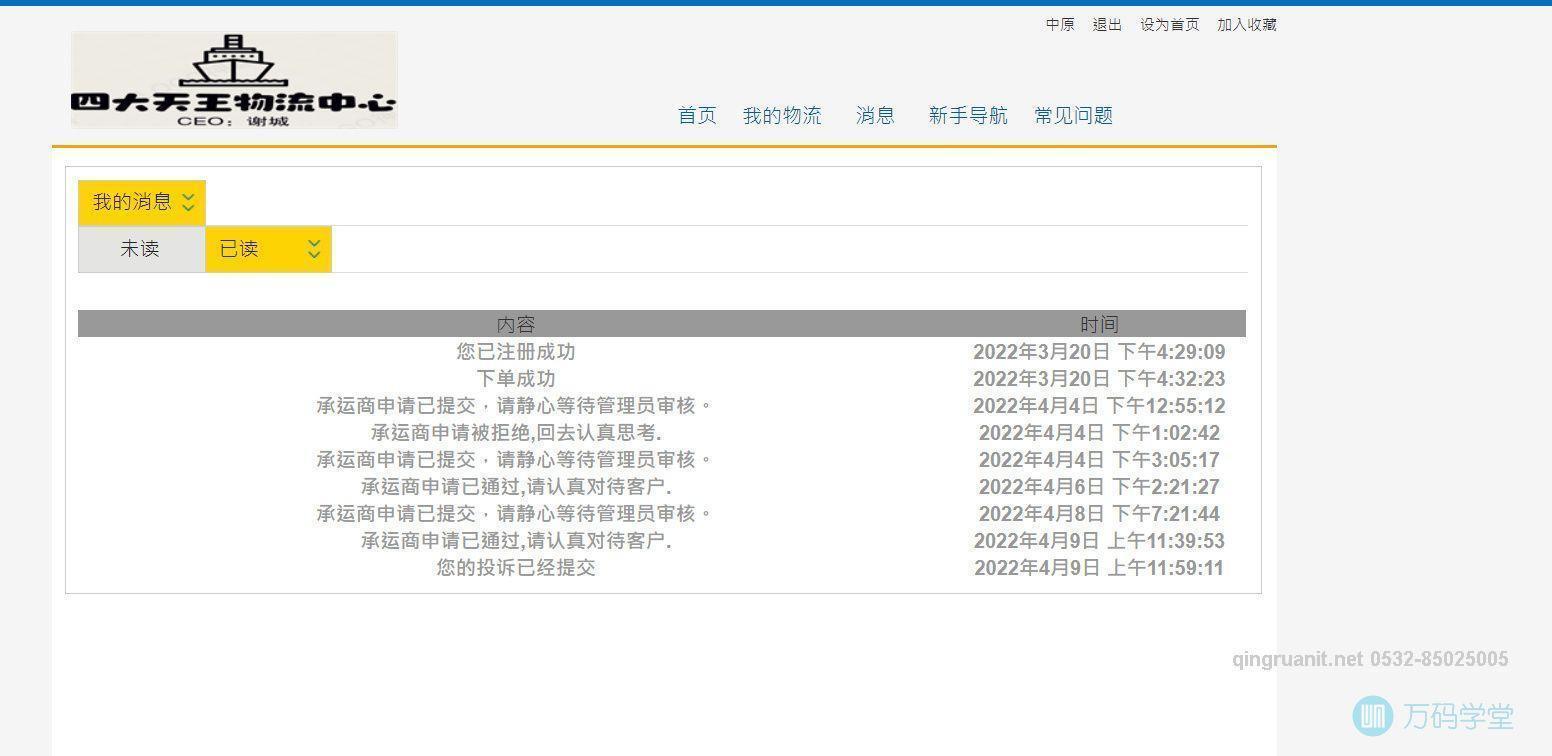Open the 我的物流 navigation item
This screenshot has width=1552, height=756.
782,115
